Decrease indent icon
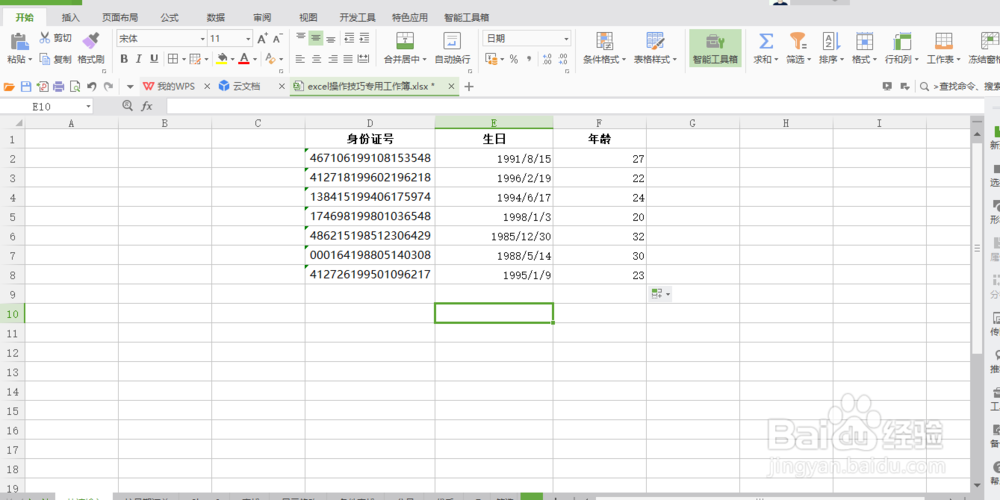 click(x=348, y=38)
